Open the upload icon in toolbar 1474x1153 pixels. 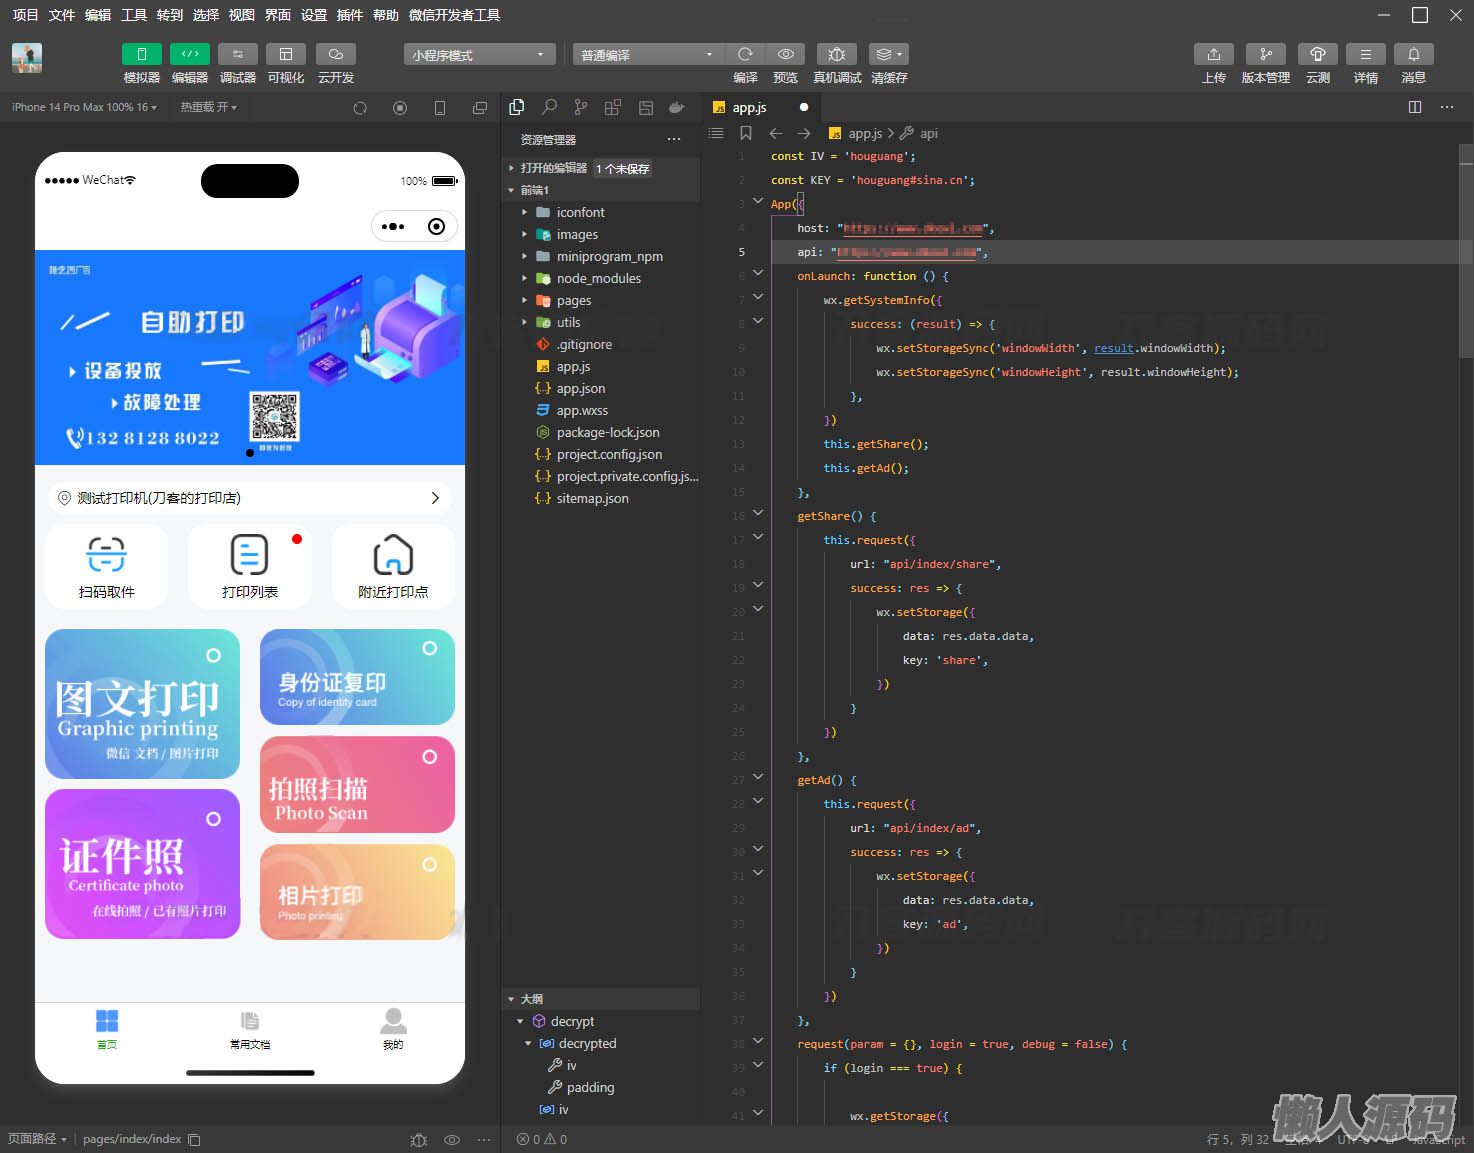pos(1213,54)
